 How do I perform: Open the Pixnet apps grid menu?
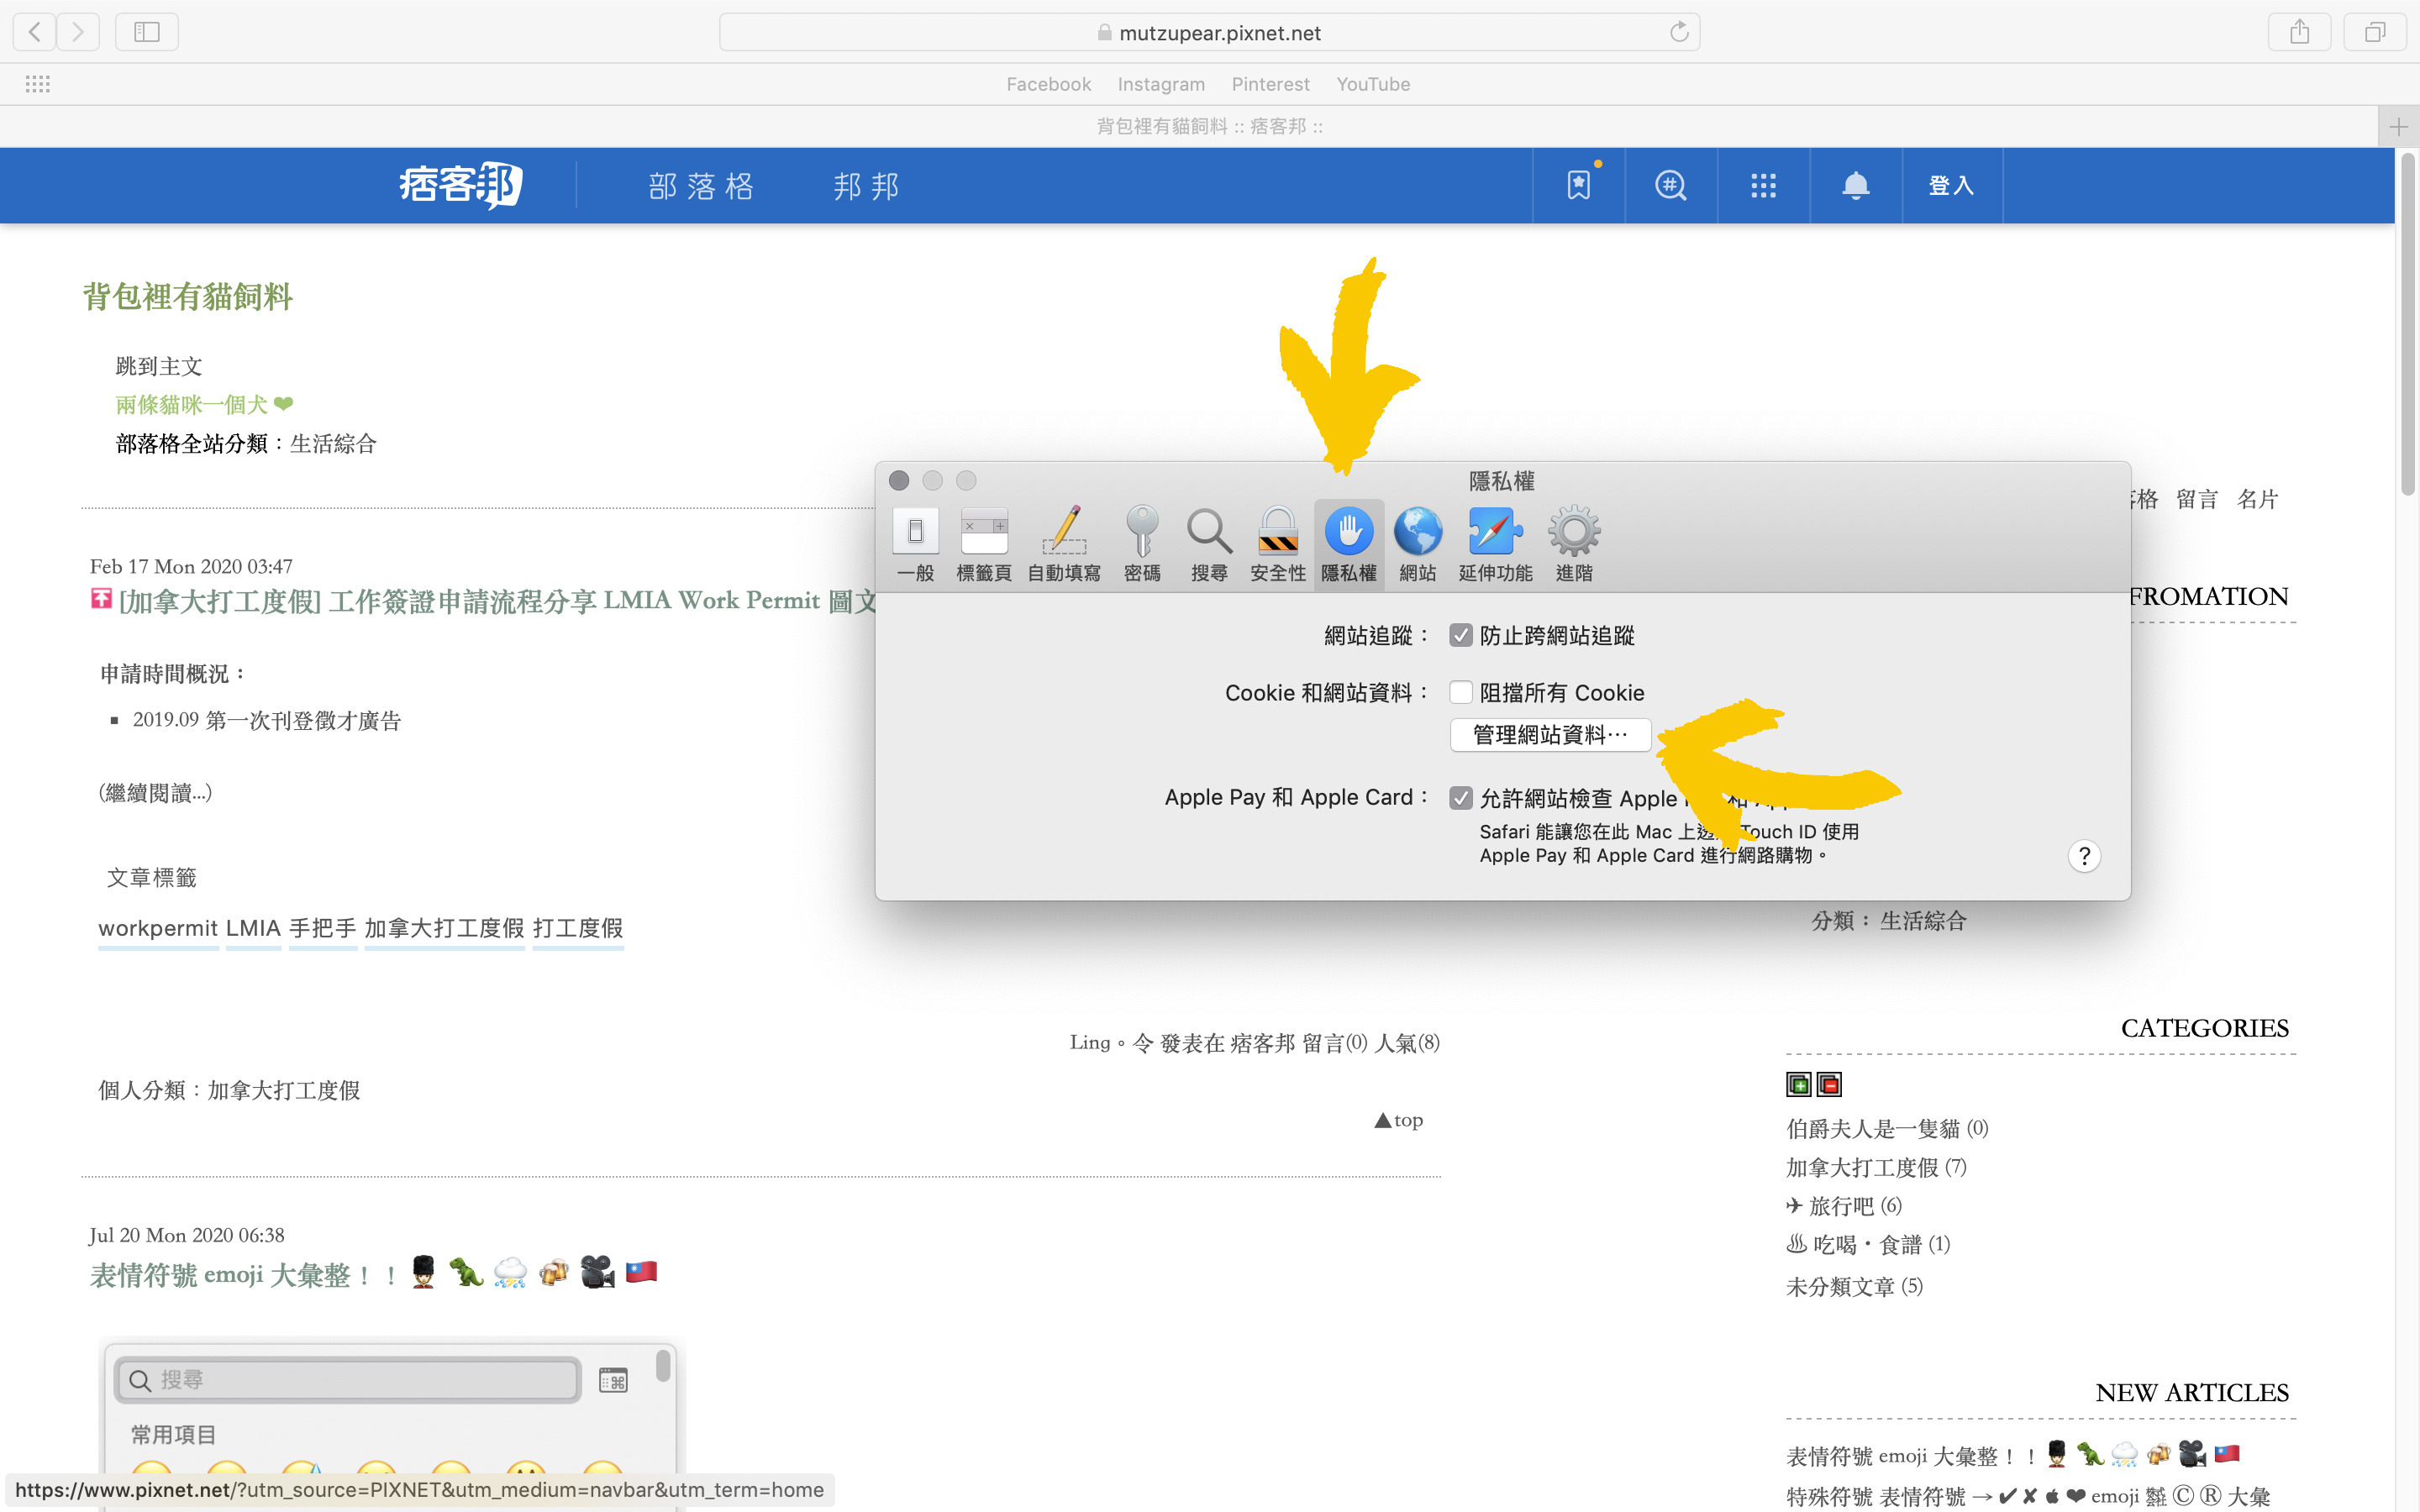(1763, 185)
